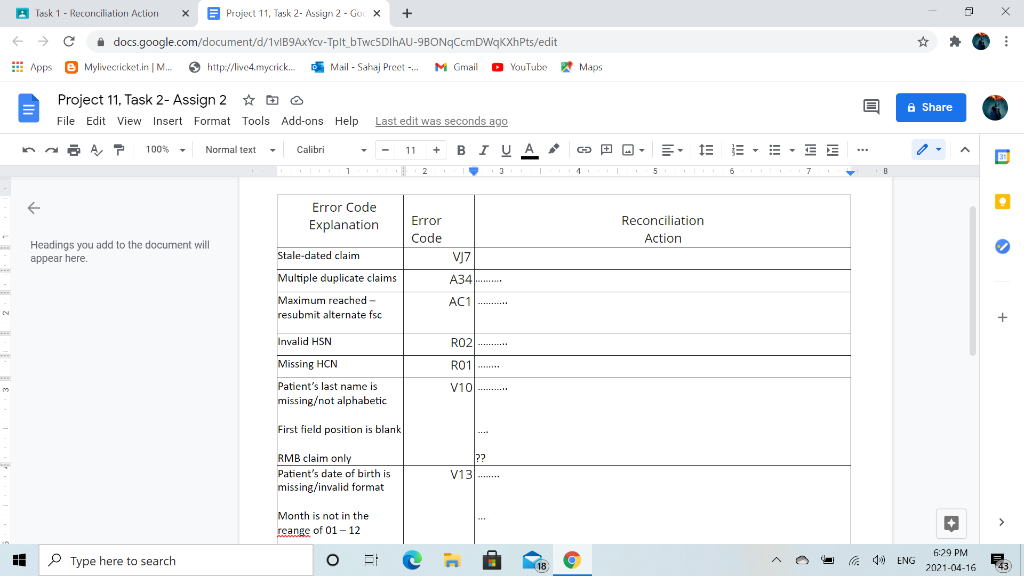1024x576 pixels.
Task: Toggle underline formatting
Action: (505, 150)
